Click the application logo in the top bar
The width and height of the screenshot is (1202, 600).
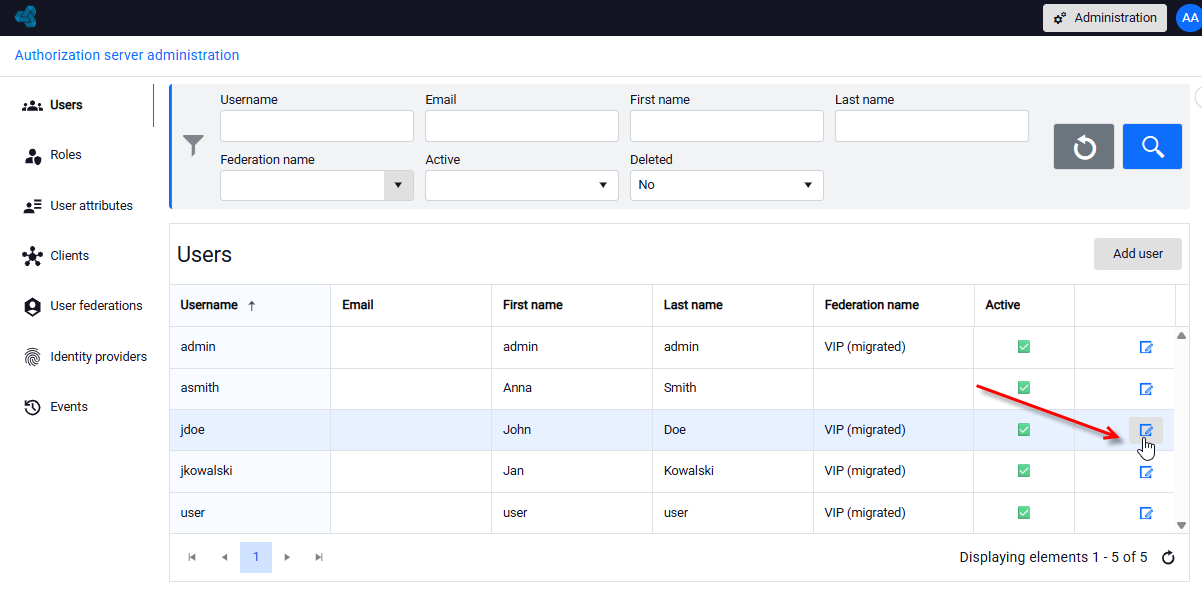click(26, 17)
